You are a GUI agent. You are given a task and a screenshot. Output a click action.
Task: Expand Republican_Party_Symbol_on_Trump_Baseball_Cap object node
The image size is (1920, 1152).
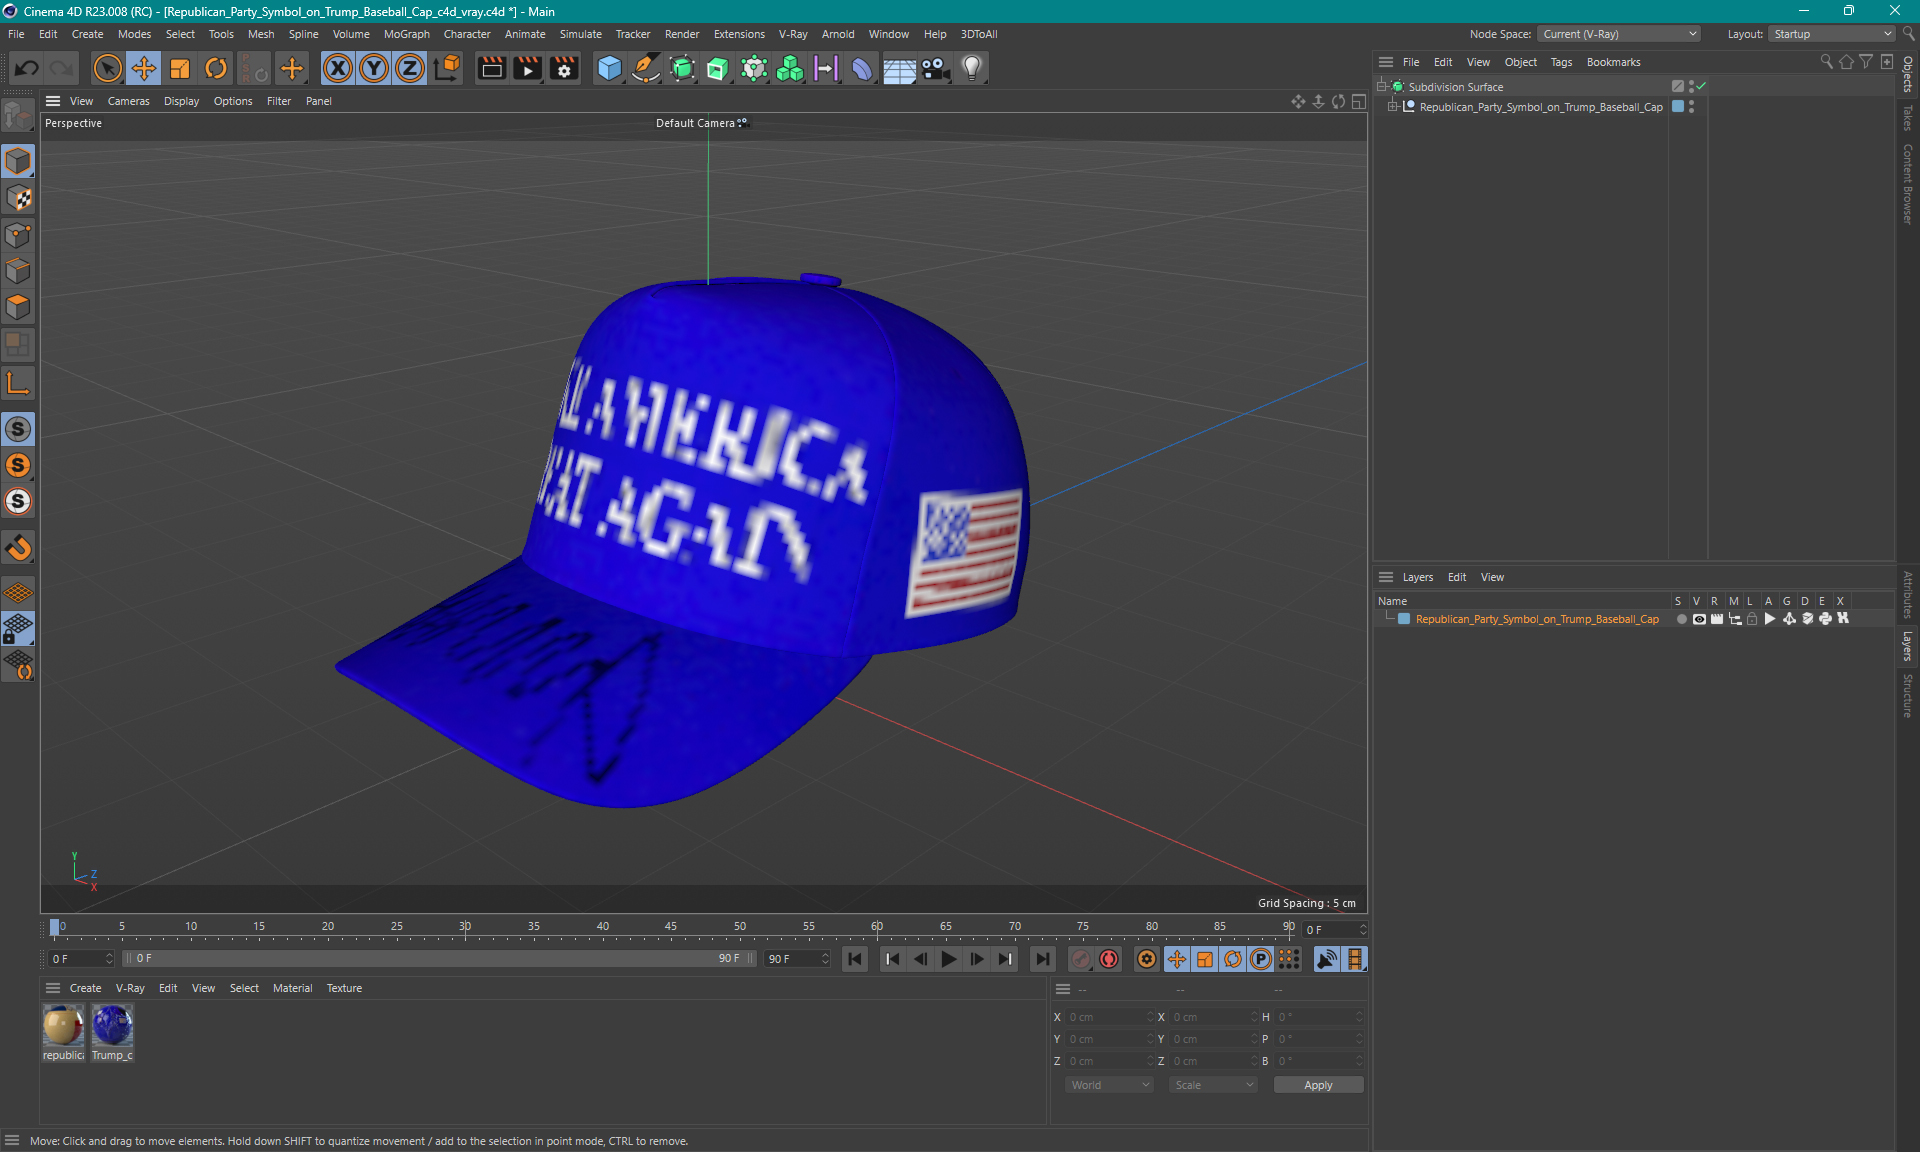pos(1392,107)
